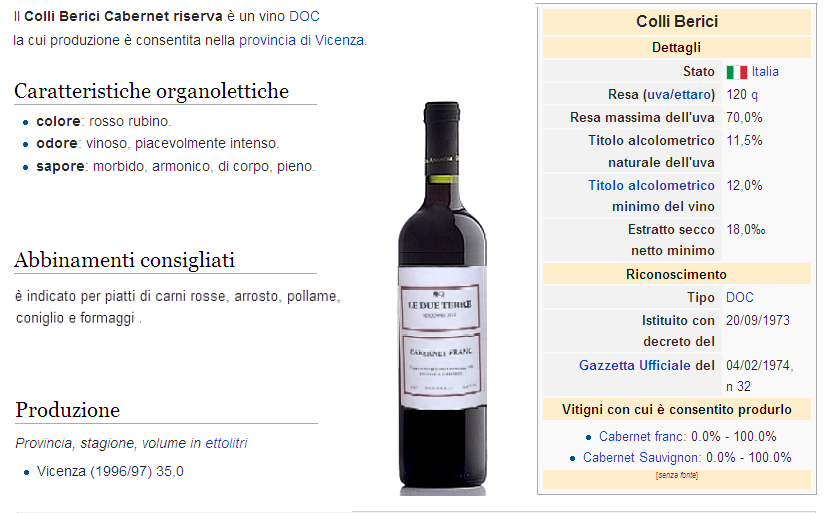Click the Vitigni con cui è consentito produrlo header
Screen dimensions: 831x513
[677, 409]
